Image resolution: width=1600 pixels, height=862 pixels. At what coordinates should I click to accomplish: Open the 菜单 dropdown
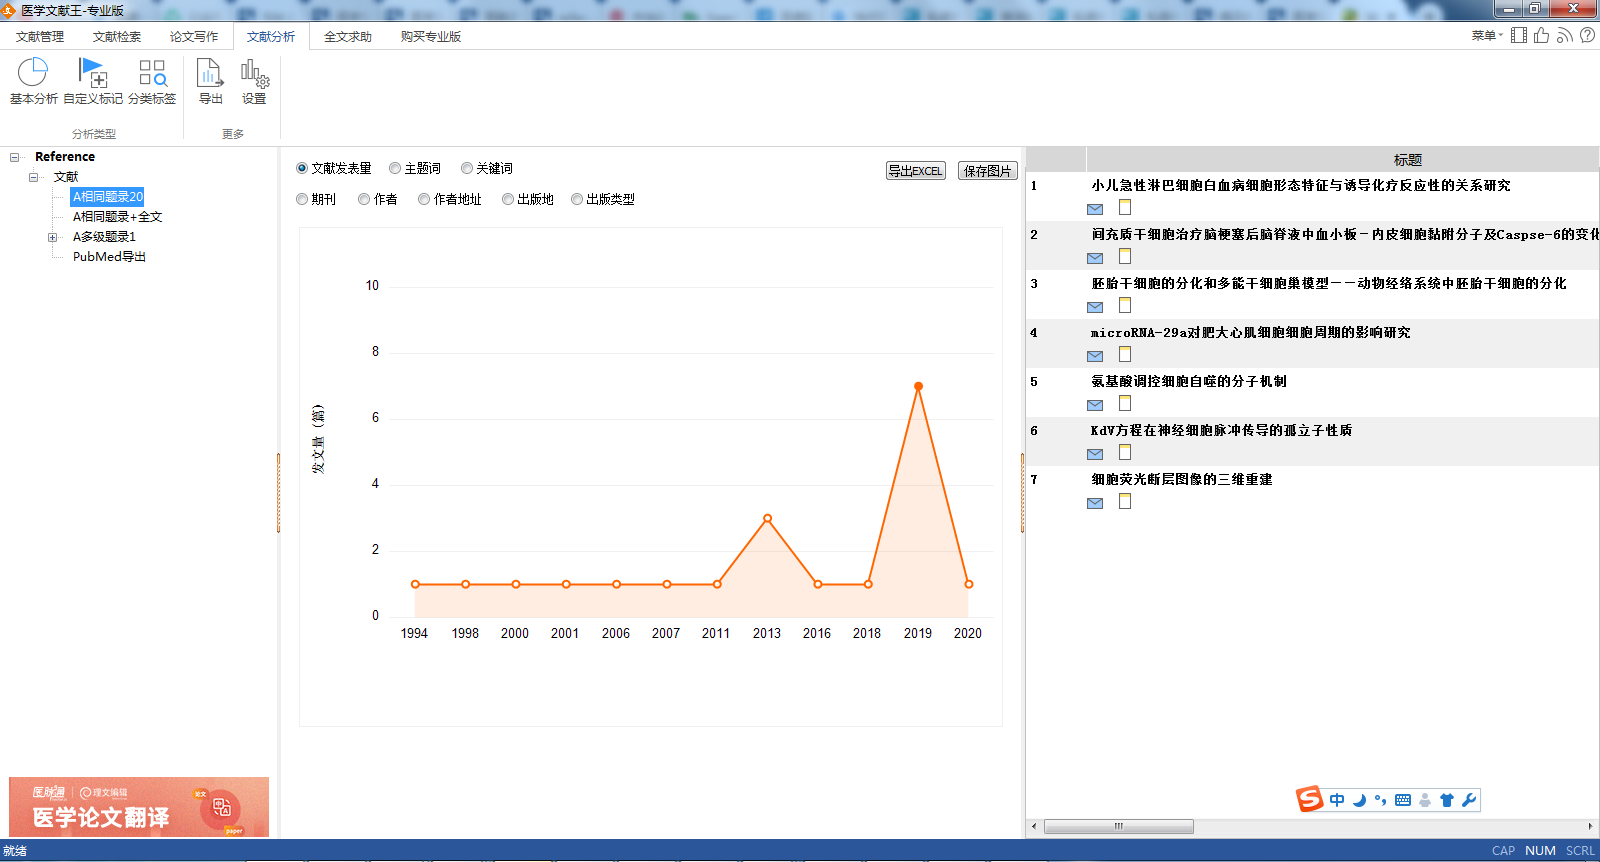(x=1486, y=36)
